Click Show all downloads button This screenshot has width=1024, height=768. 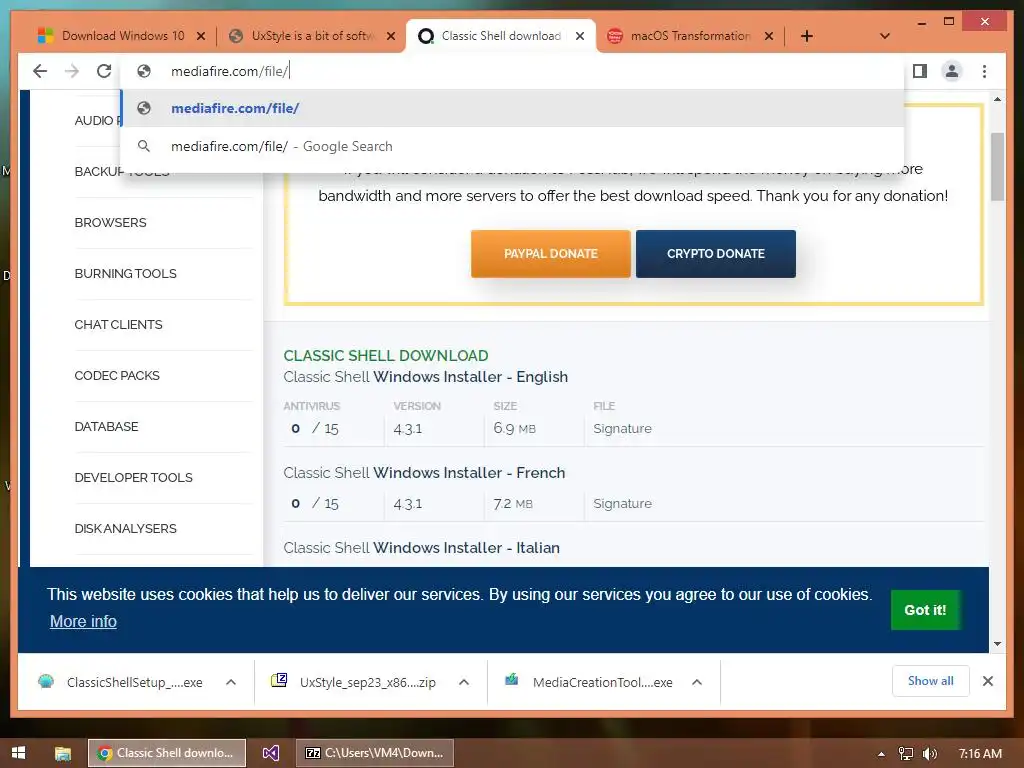(931, 681)
